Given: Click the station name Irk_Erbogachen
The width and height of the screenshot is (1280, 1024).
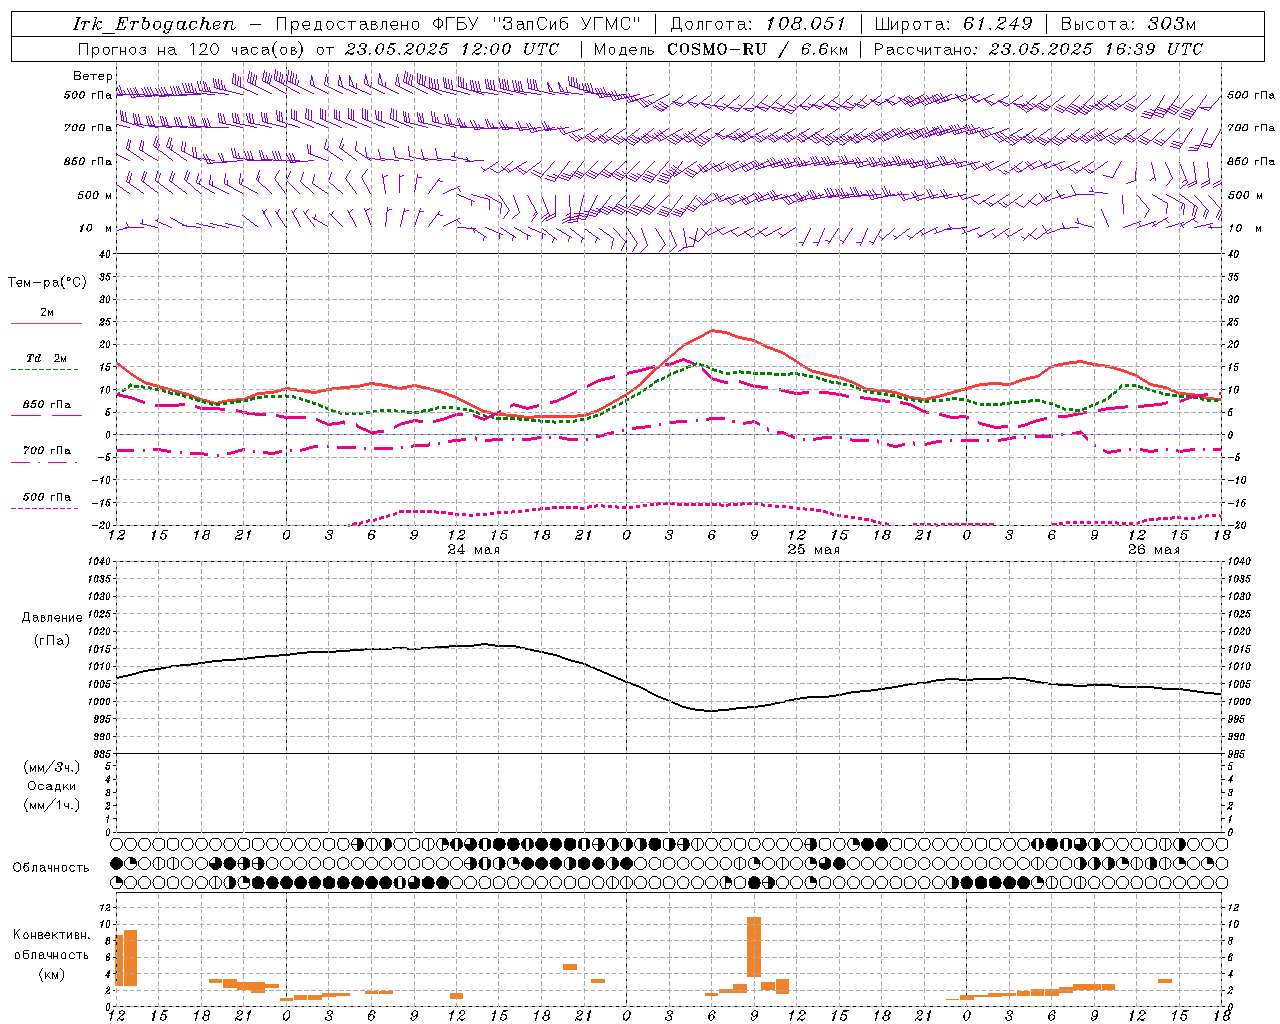Looking at the screenshot, I should (x=154, y=24).
